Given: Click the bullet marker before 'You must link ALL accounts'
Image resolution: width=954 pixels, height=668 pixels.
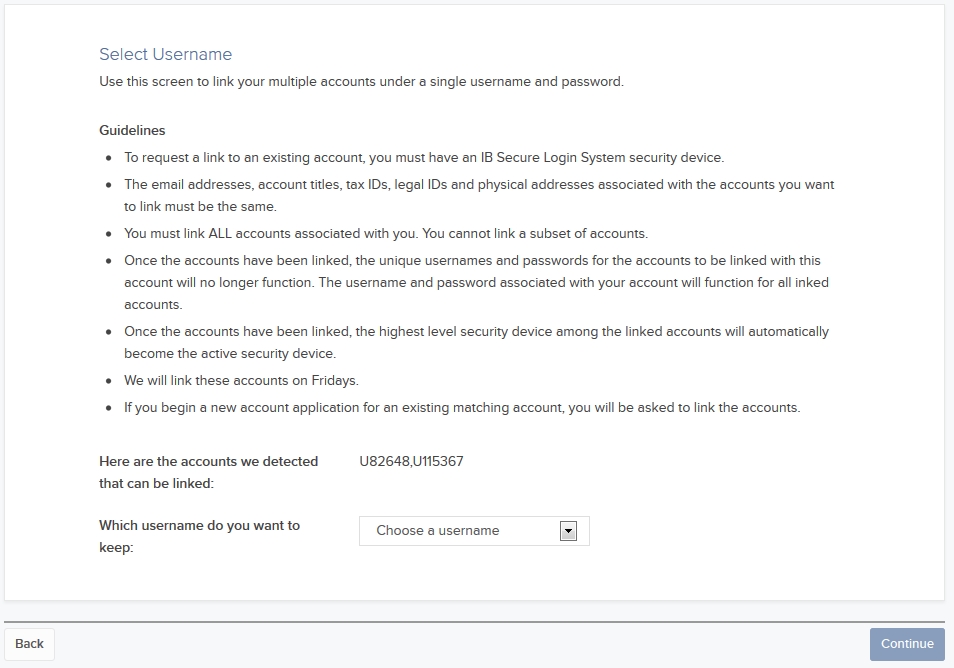Looking at the screenshot, I should pos(109,234).
